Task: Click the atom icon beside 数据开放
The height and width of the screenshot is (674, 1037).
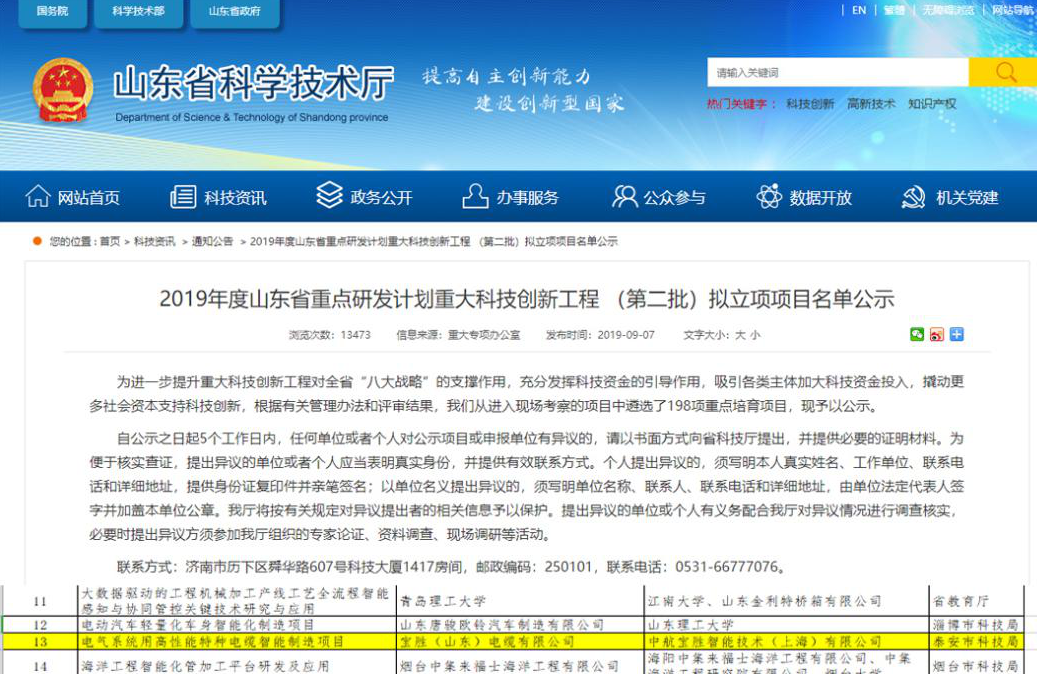Action: coord(769,196)
